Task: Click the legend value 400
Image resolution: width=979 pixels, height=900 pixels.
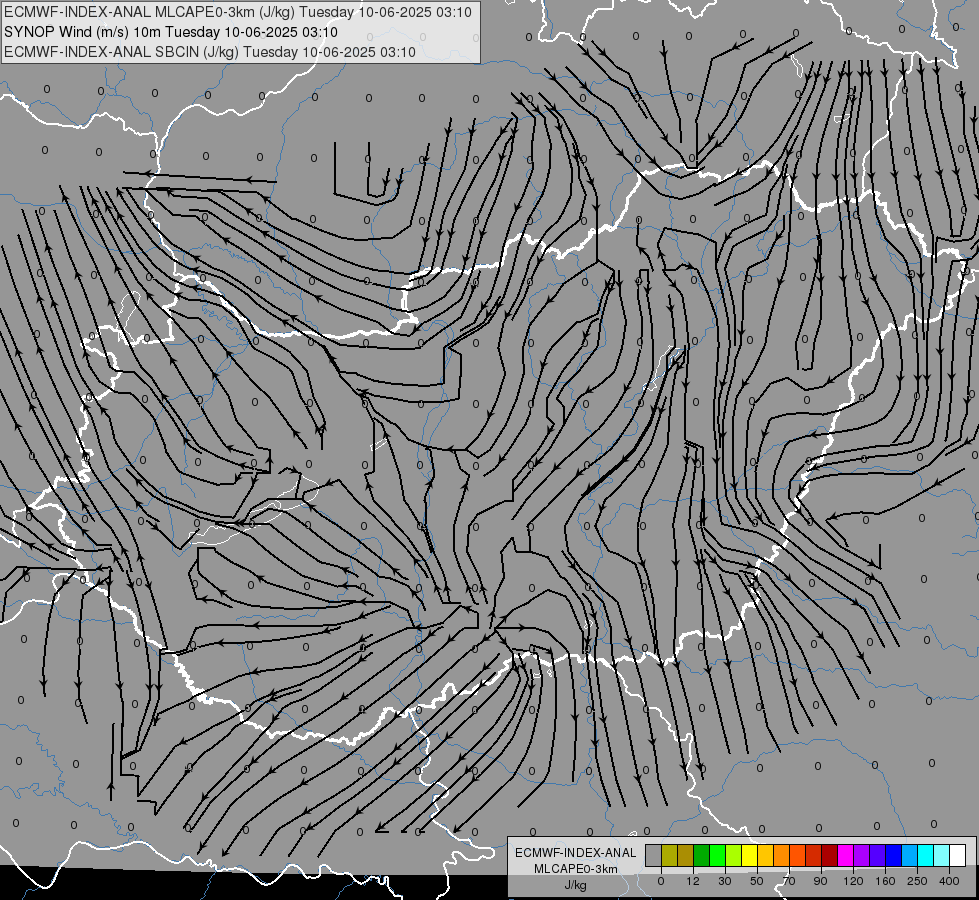Action: (x=949, y=881)
